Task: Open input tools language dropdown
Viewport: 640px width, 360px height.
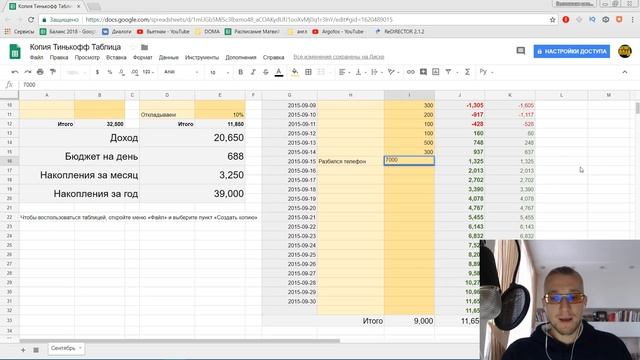Action: (486, 72)
